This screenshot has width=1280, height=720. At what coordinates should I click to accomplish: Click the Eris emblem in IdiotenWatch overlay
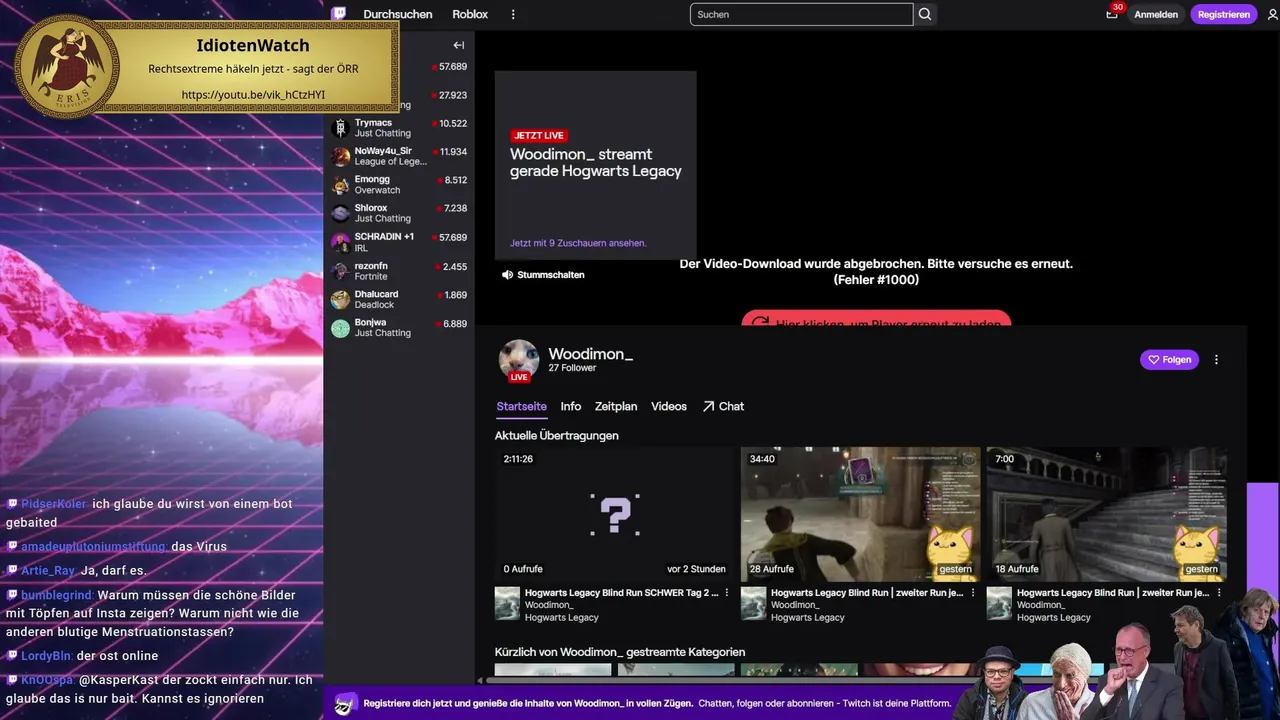(68, 67)
